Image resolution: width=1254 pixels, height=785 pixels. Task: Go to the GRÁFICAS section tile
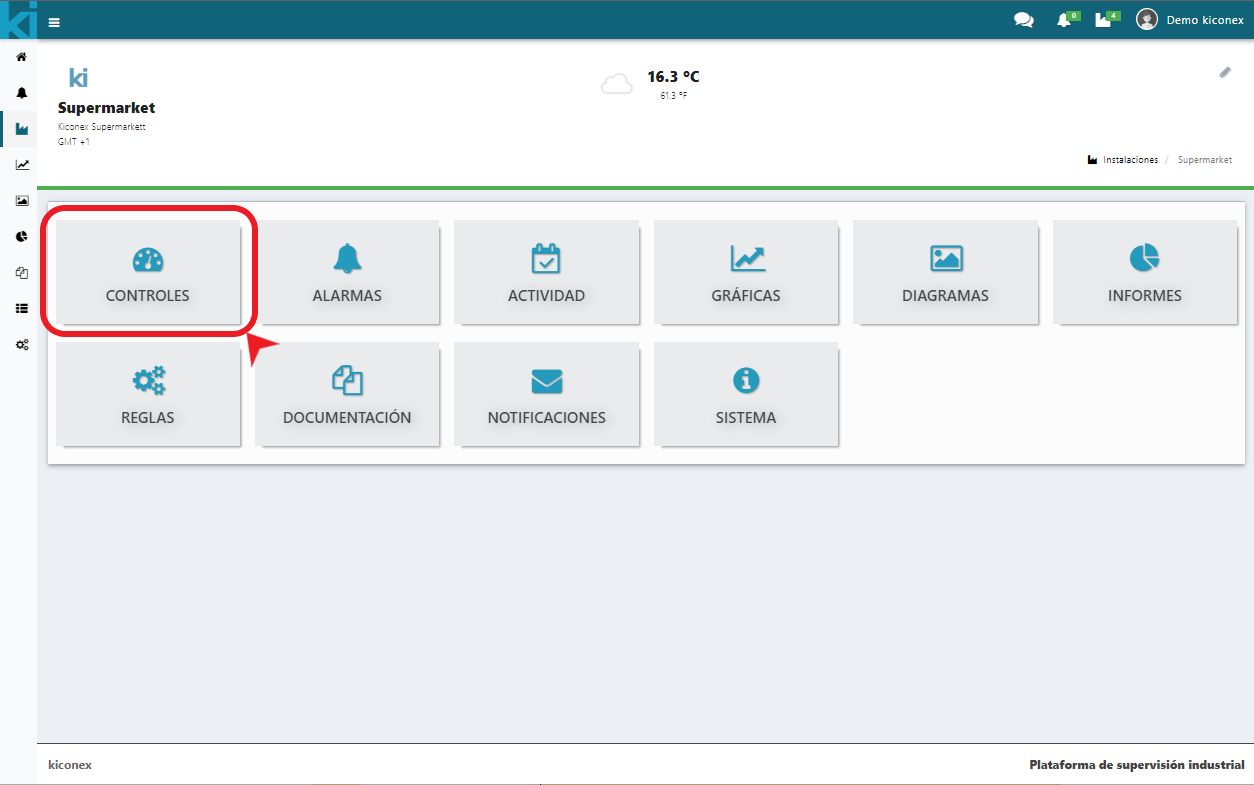[746, 273]
